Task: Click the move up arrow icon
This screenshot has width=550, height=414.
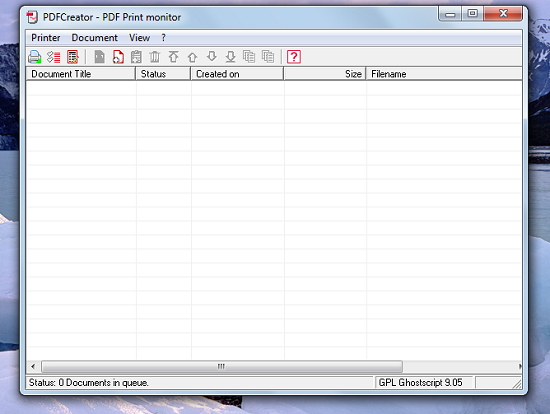Action: click(193, 57)
